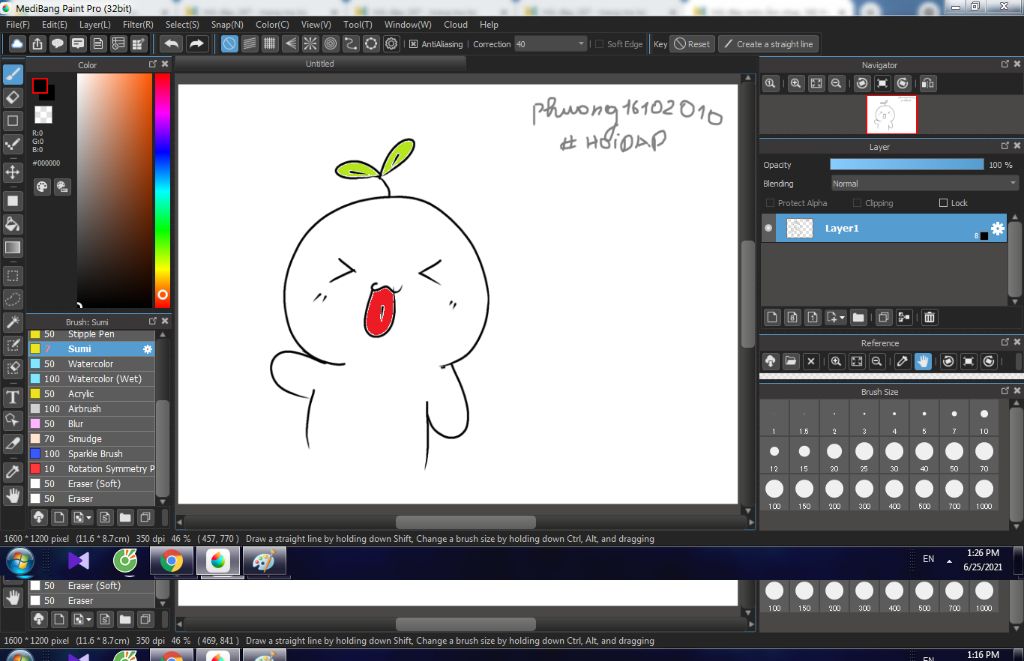Activate the Text tool

(x=13, y=397)
